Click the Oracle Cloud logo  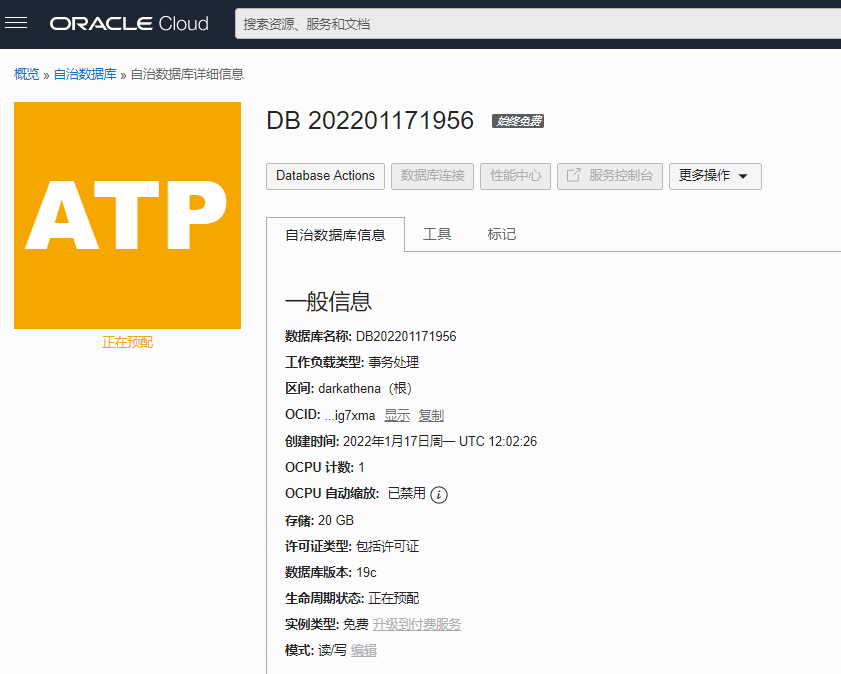click(x=129, y=24)
